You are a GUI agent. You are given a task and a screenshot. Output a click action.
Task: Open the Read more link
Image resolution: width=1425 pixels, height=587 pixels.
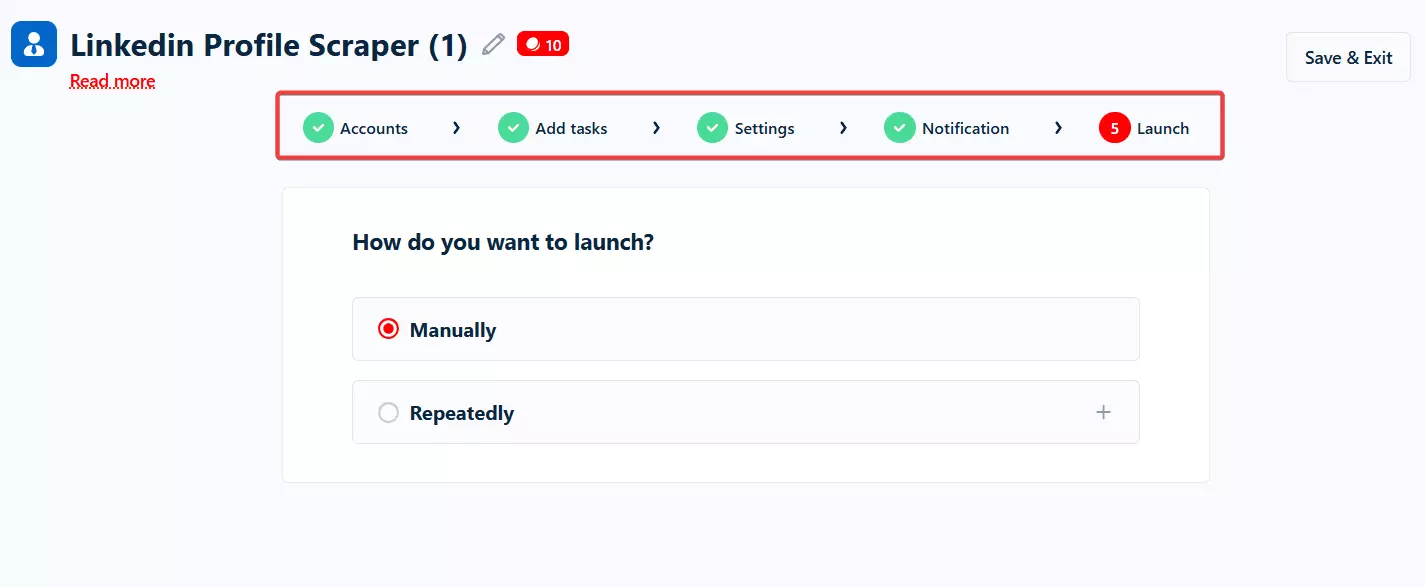[112, 81]
